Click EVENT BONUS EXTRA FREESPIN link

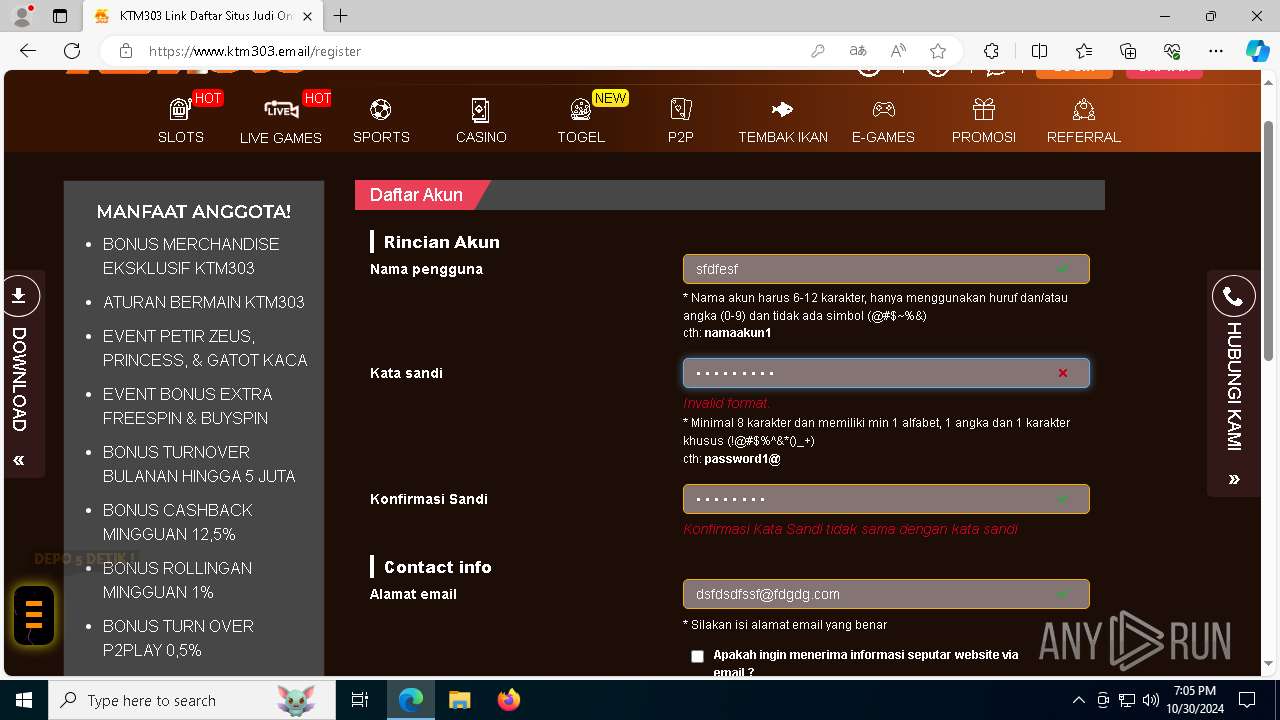click(187, 406)
